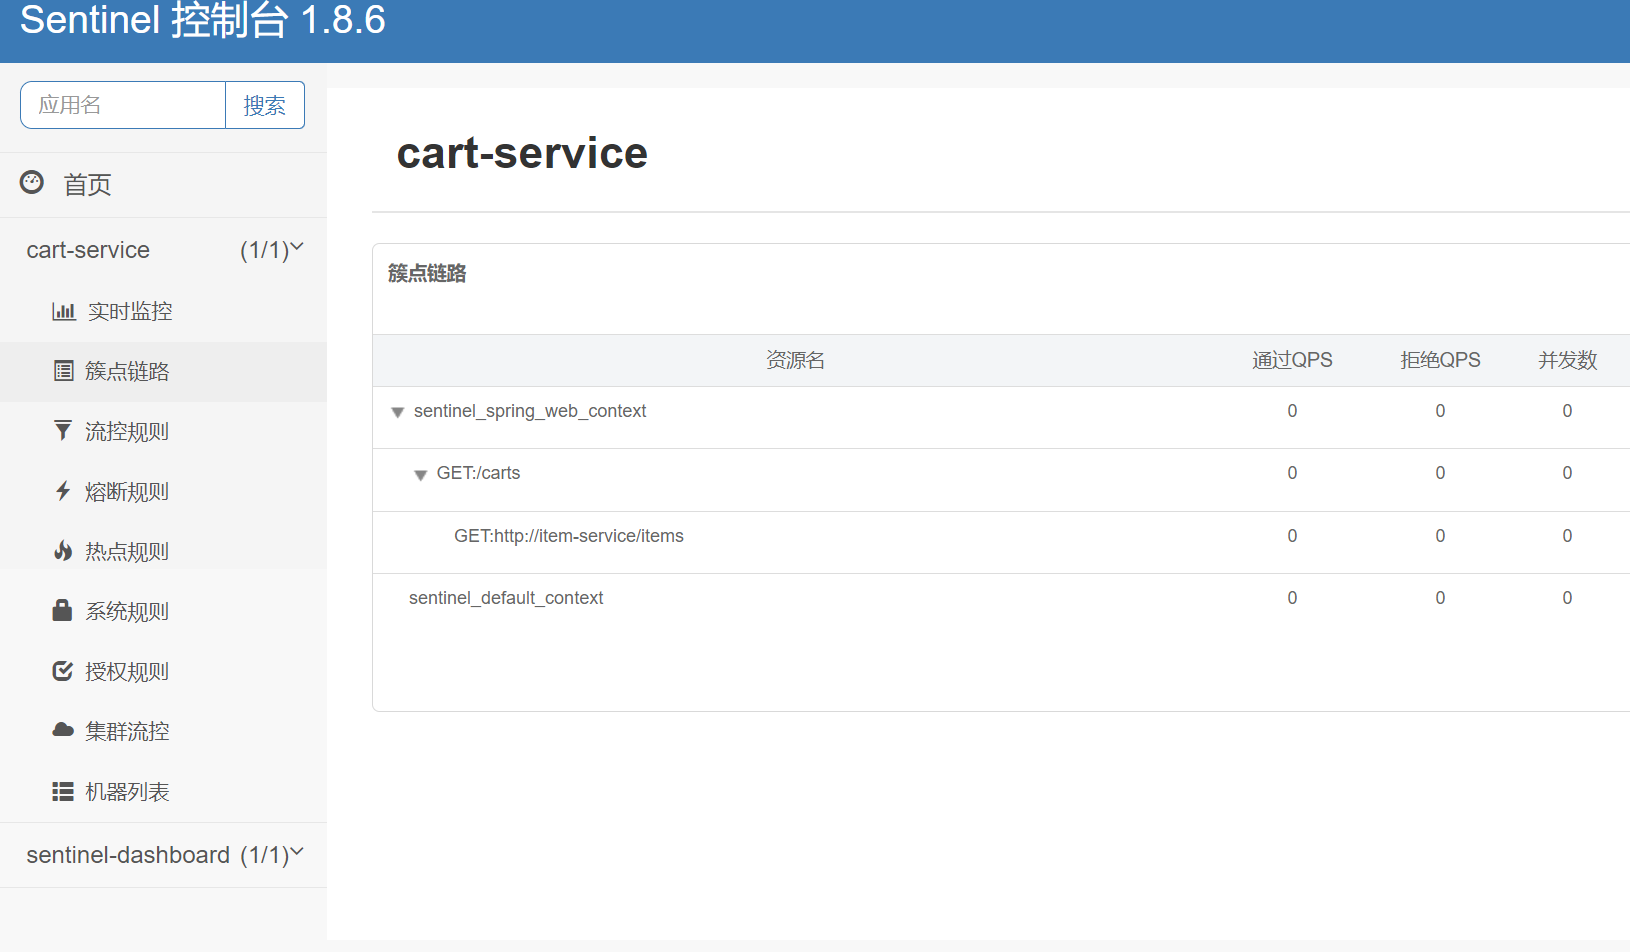The image size is (1630, 952).
Task: Click the list icon for 机器列表
Action: coord(63,792)
